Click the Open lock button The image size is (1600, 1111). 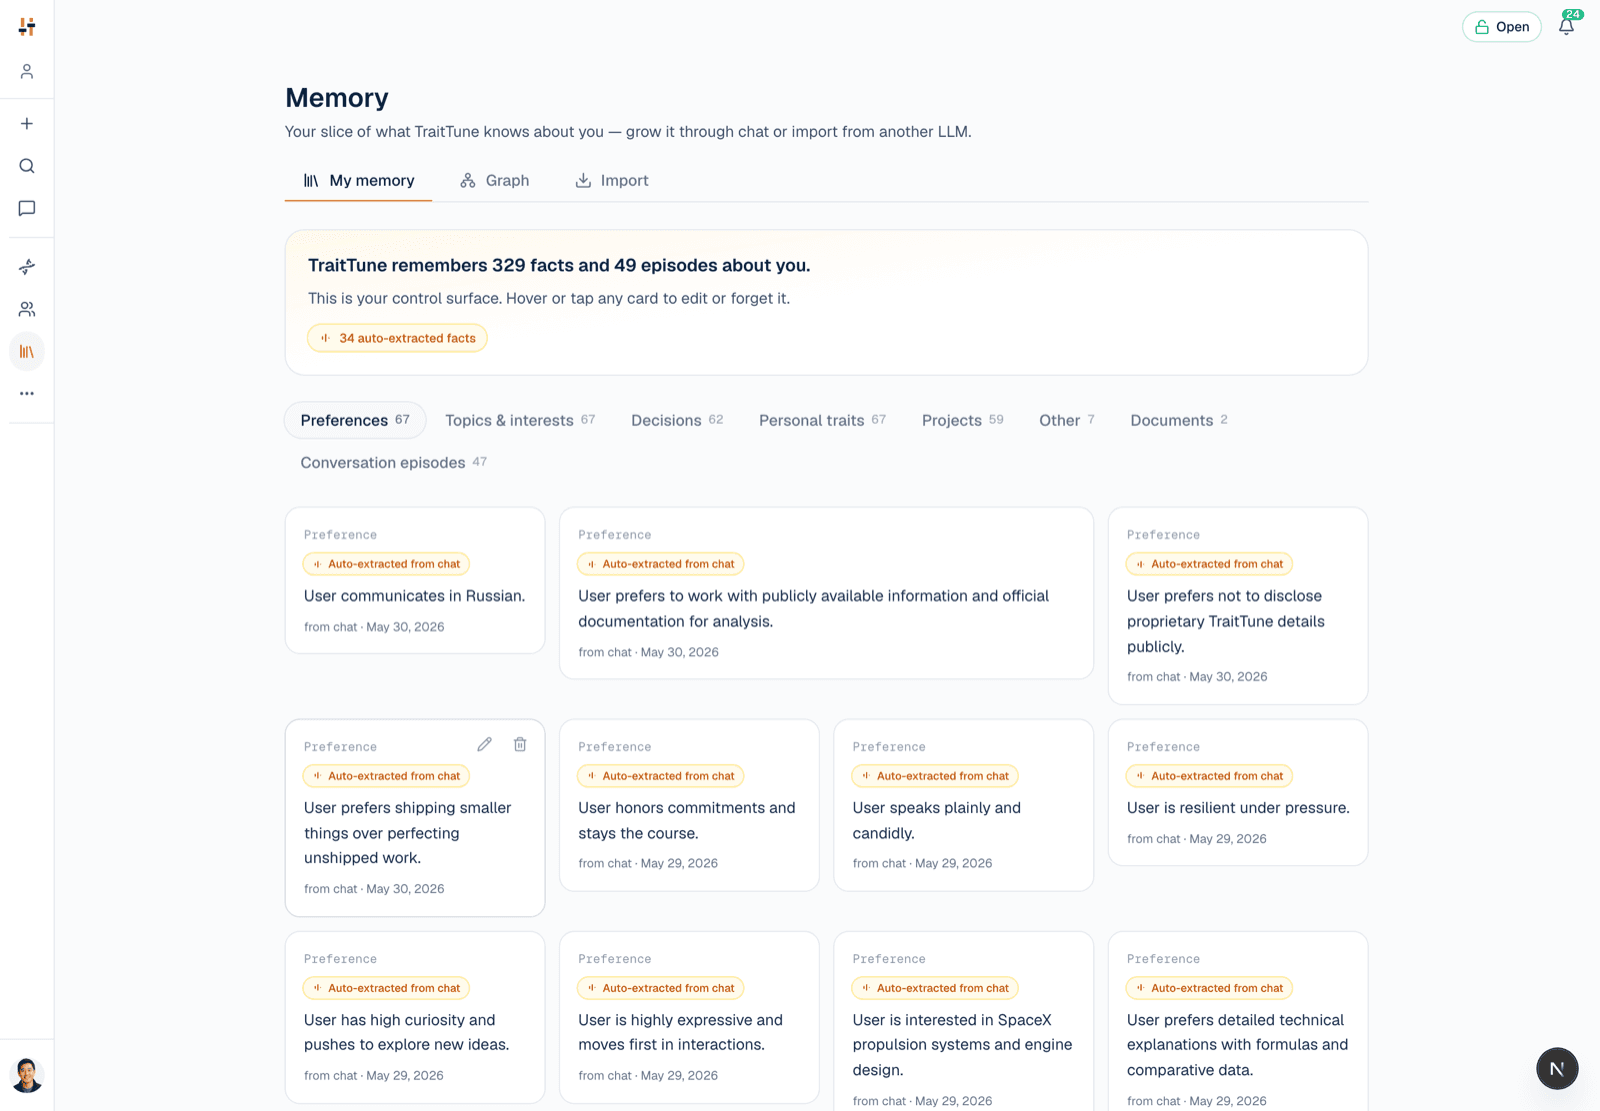coord(1502,27)
